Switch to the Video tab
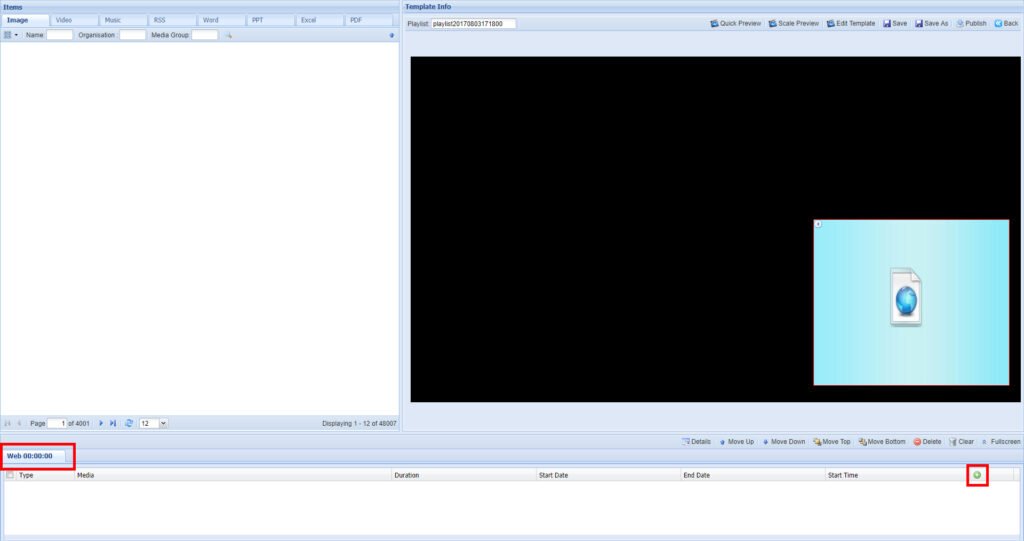Image resolution: width=1024 pixels, height=541 pixels. [x=64, y=20]
